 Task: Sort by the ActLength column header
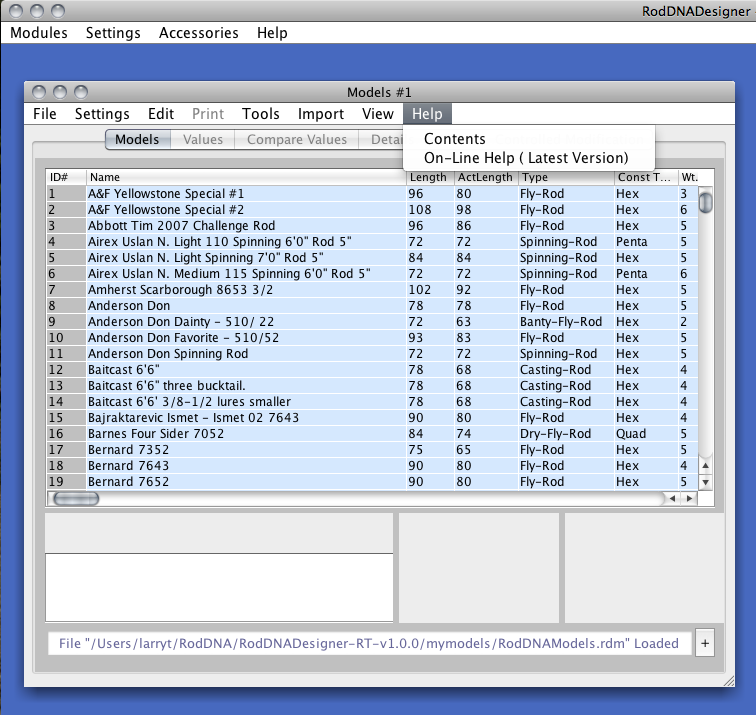[x=486, y=177]
